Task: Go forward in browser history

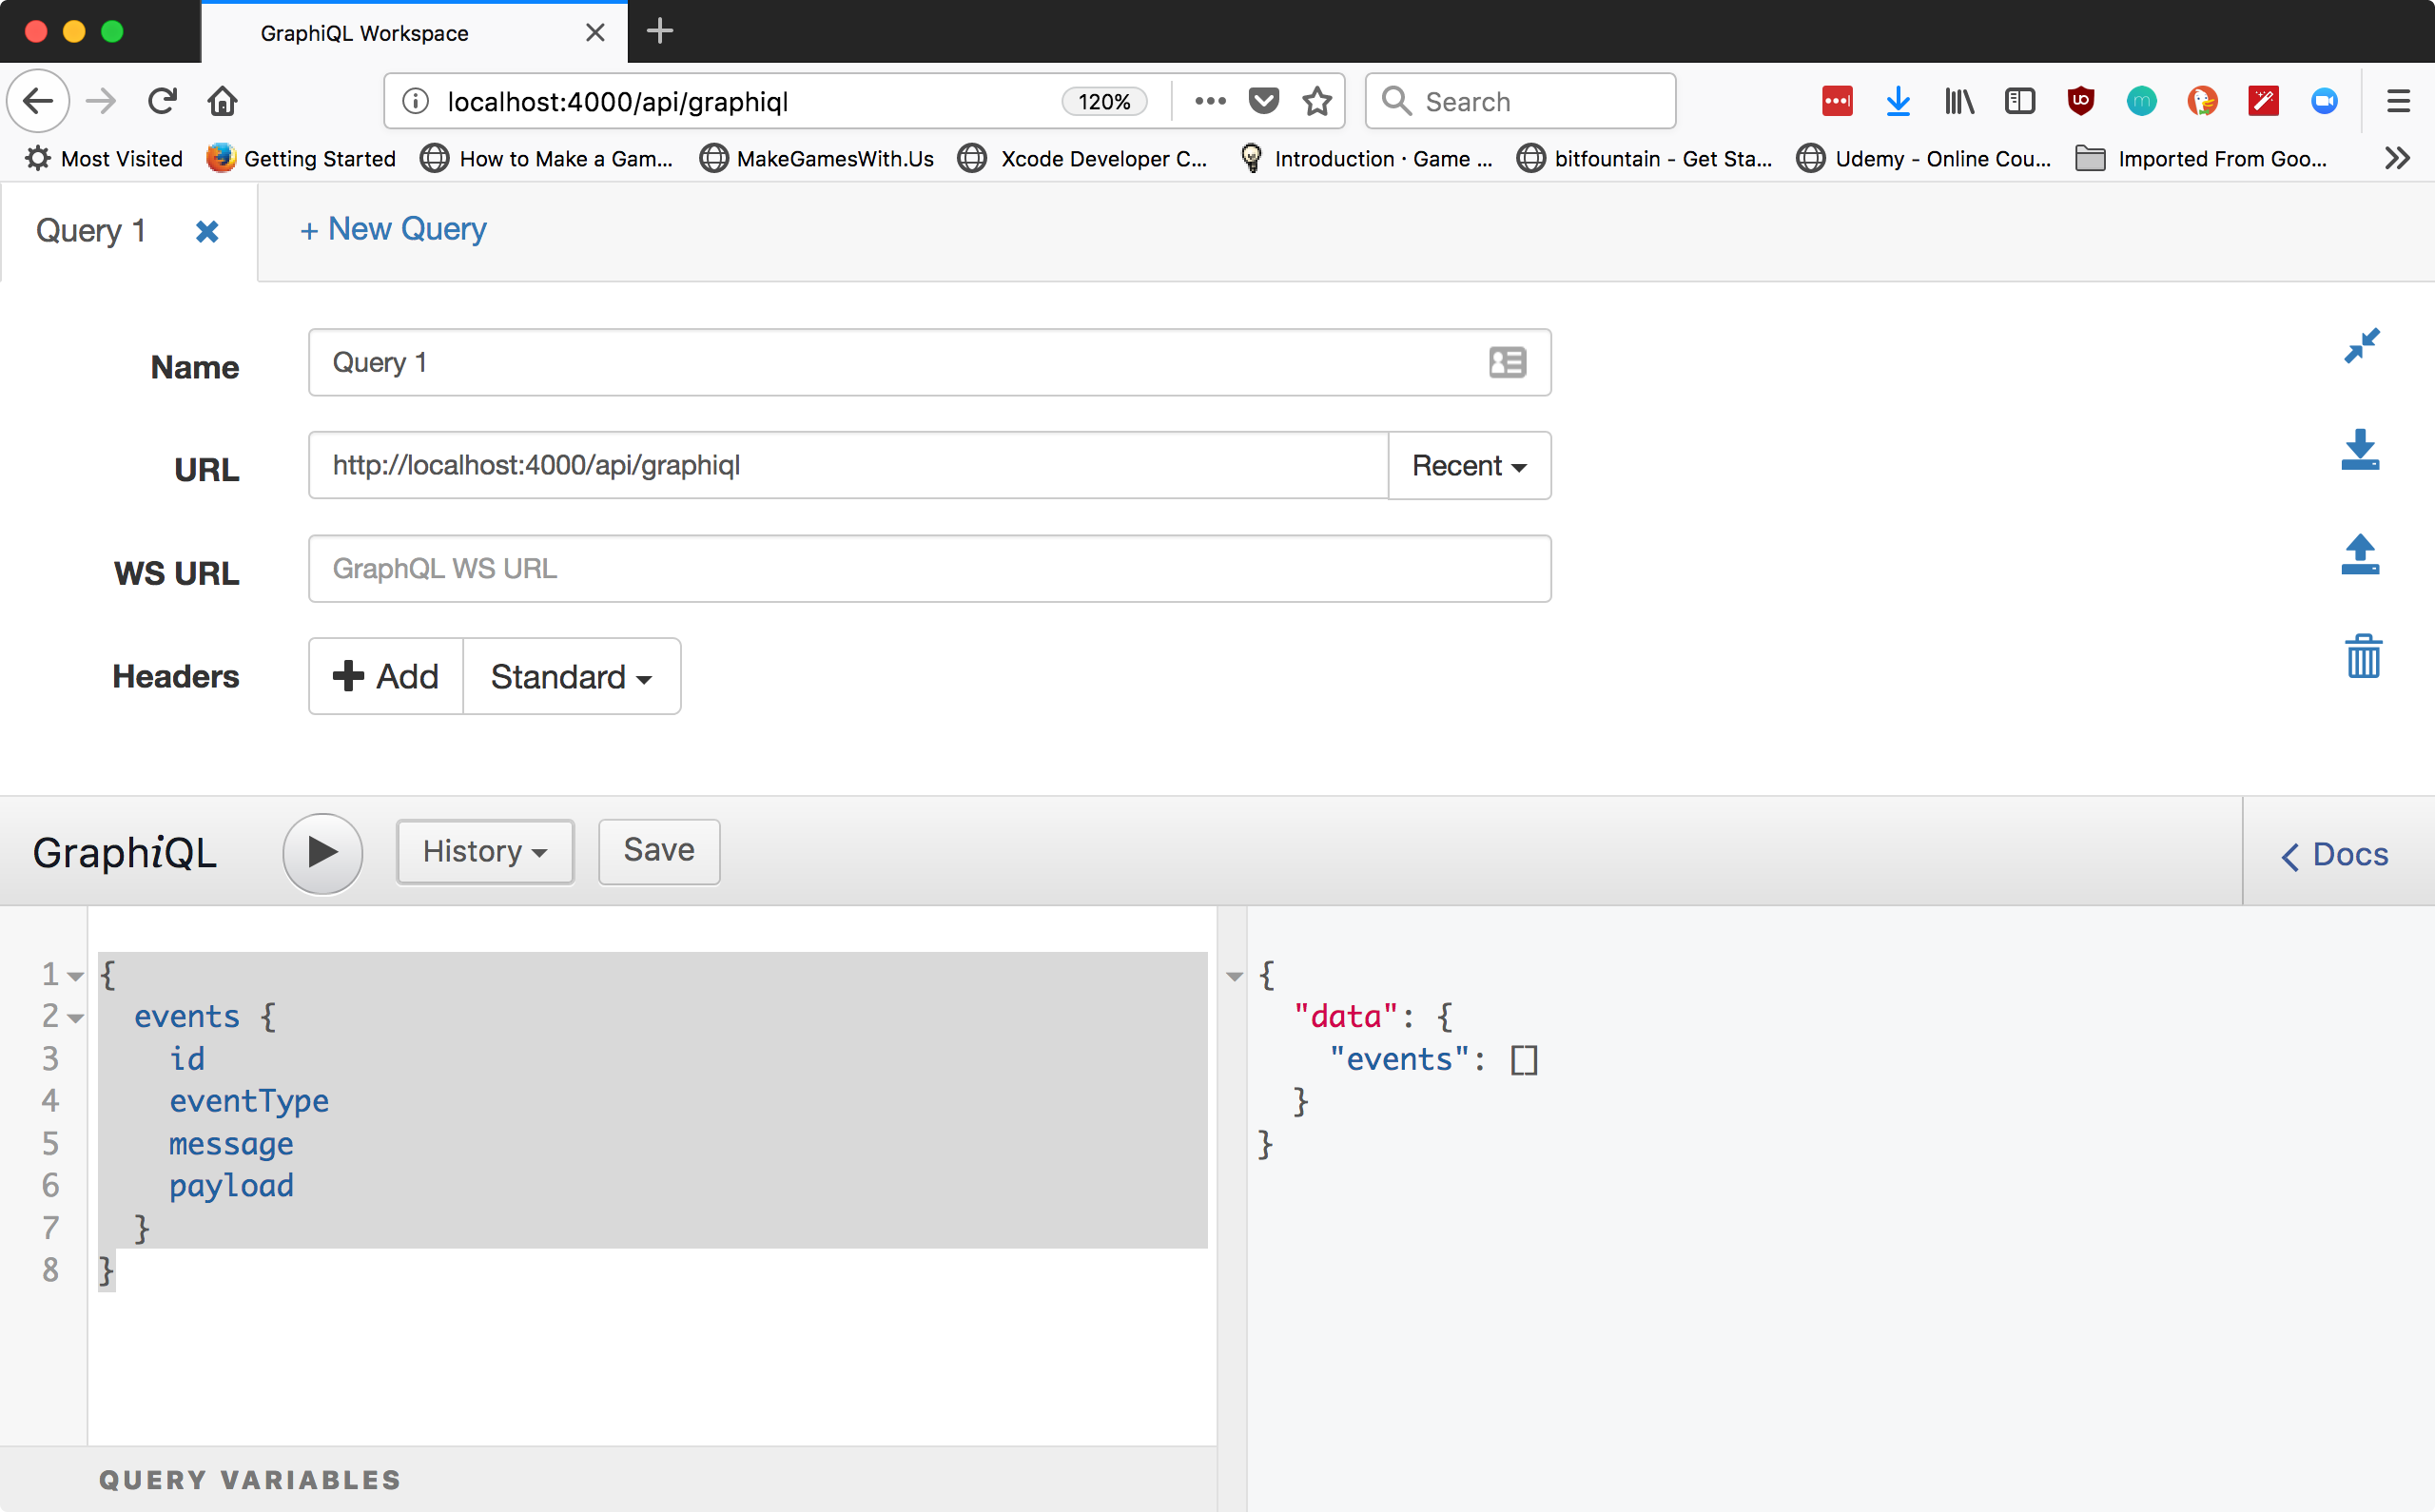Action: point(101,101)
